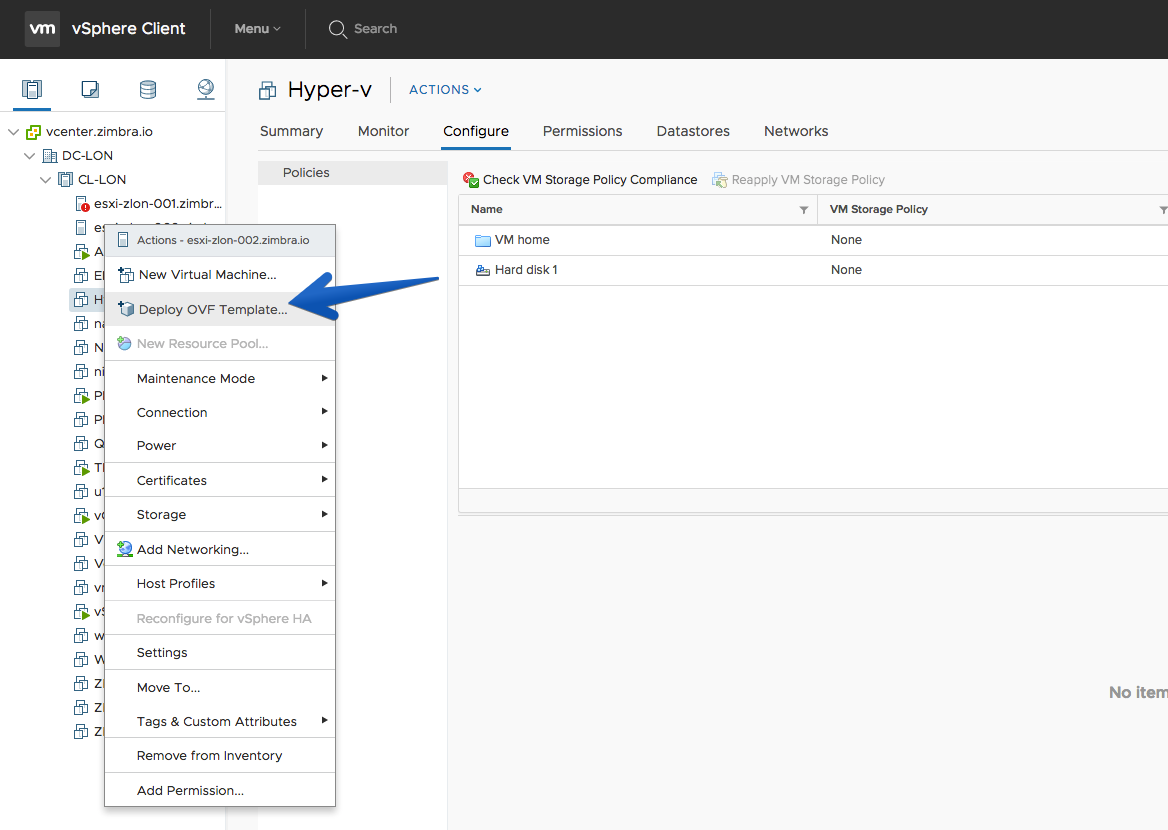
Task: Select the Hard disk 1 table row
Action: (x=813, y=270)
